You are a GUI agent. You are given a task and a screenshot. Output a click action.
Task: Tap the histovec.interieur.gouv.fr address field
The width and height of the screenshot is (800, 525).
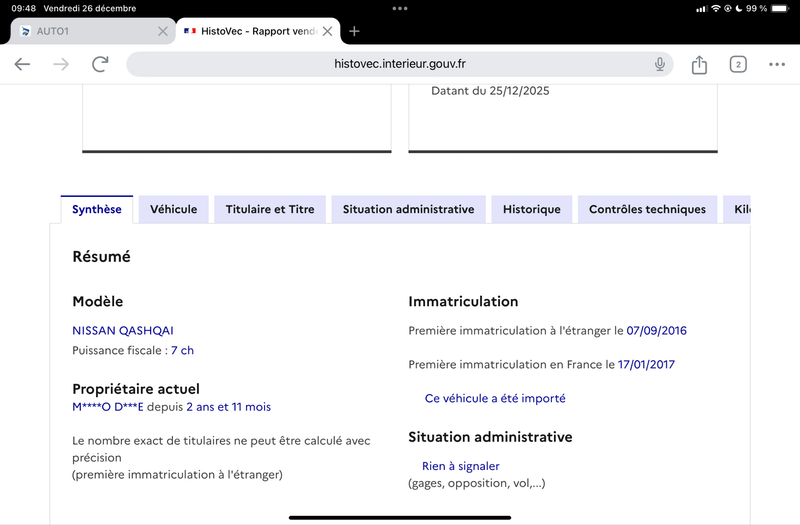399,64
